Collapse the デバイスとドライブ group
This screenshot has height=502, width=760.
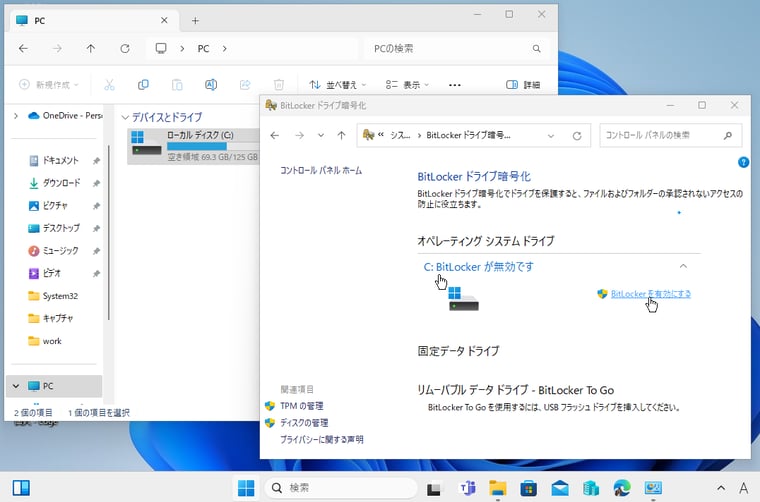(x=125, y=117)
